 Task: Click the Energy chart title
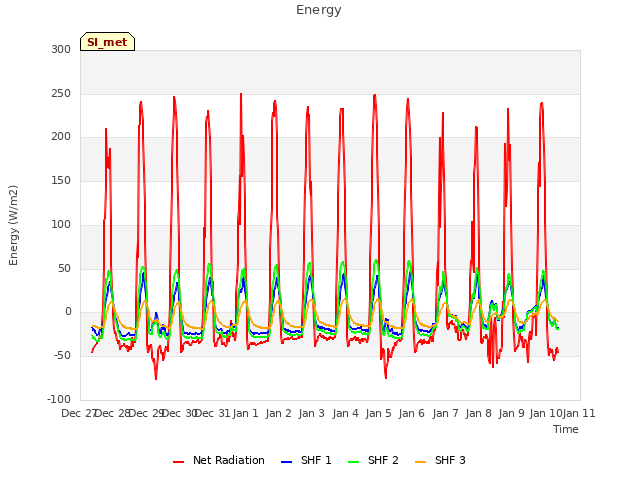coord(319,10)
